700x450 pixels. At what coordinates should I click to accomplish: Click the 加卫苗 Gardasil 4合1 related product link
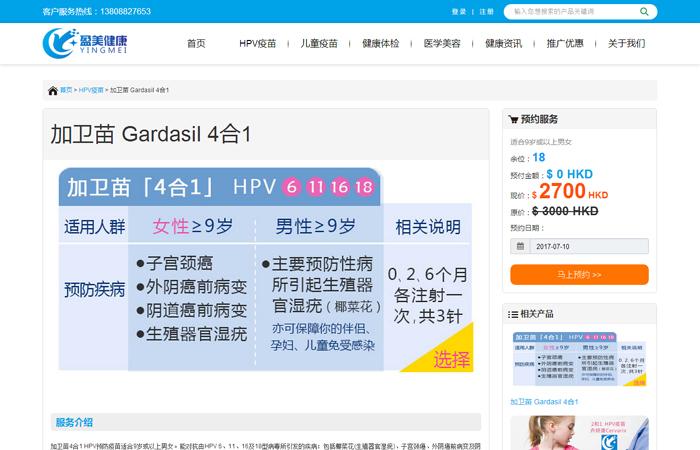coord(544,402)
